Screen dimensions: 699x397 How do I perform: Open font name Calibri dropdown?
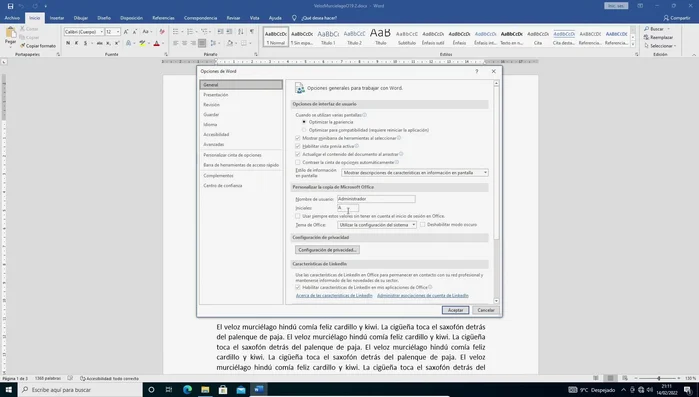(x=102, y=32)
